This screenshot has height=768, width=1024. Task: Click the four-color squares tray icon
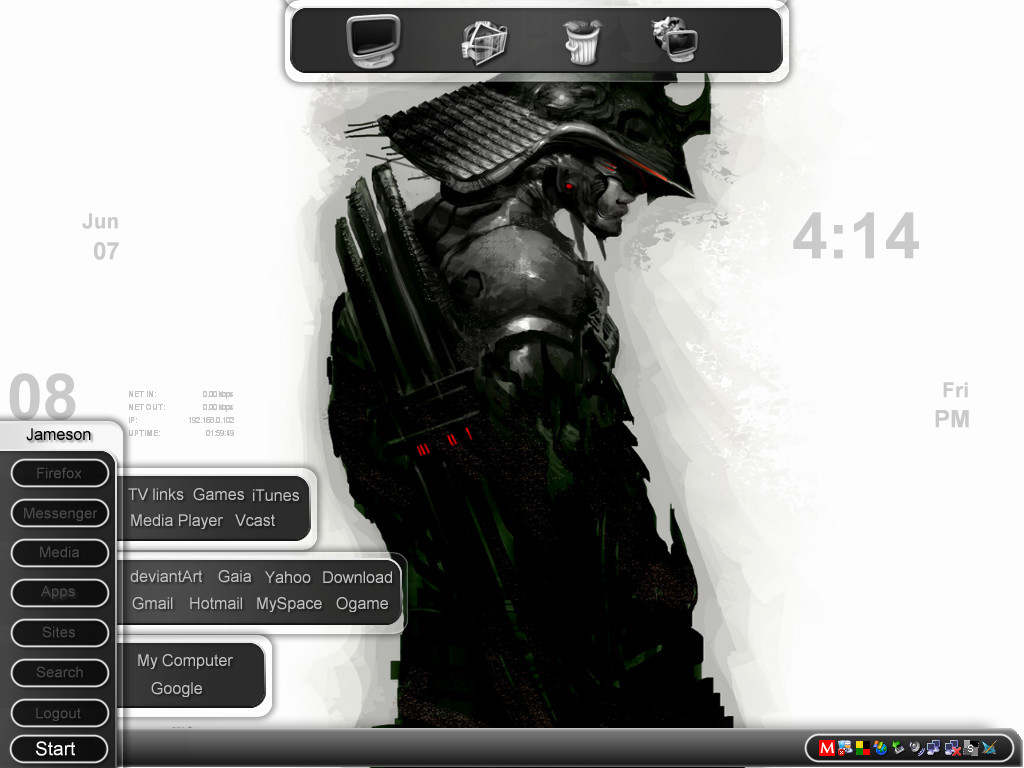(x=863, y=748)
